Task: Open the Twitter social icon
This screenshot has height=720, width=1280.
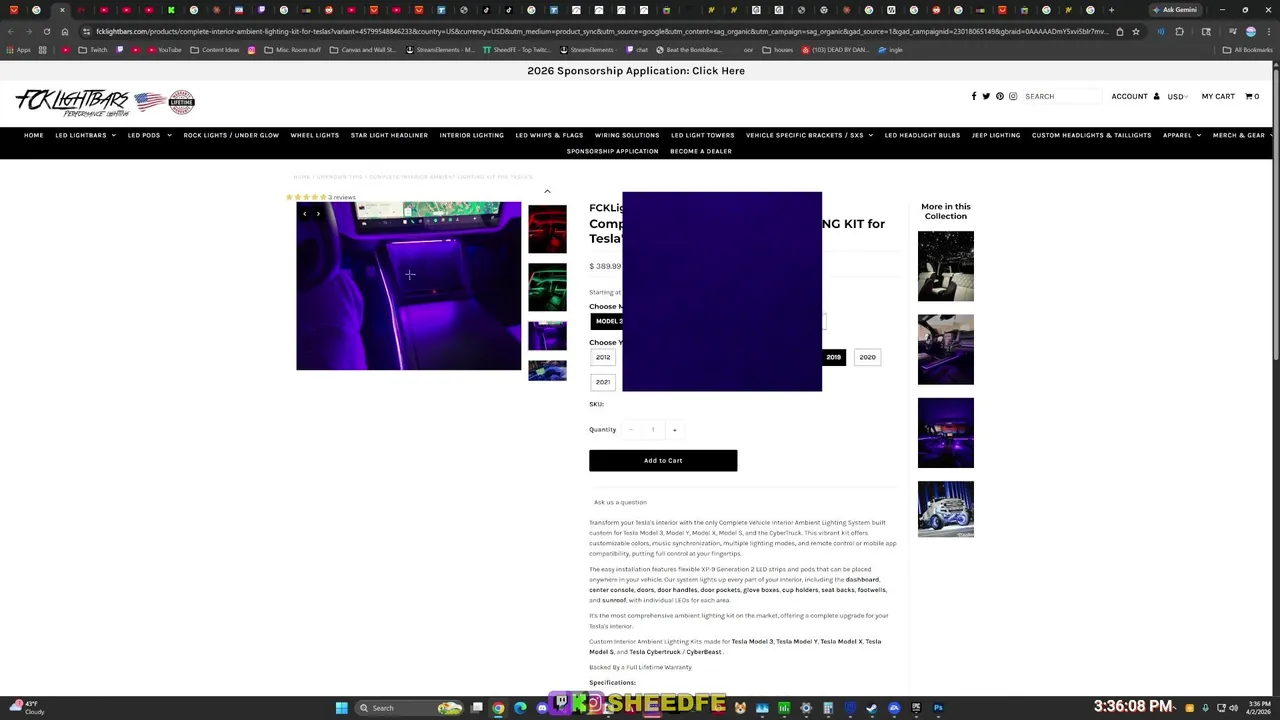Action: [986, 96]
